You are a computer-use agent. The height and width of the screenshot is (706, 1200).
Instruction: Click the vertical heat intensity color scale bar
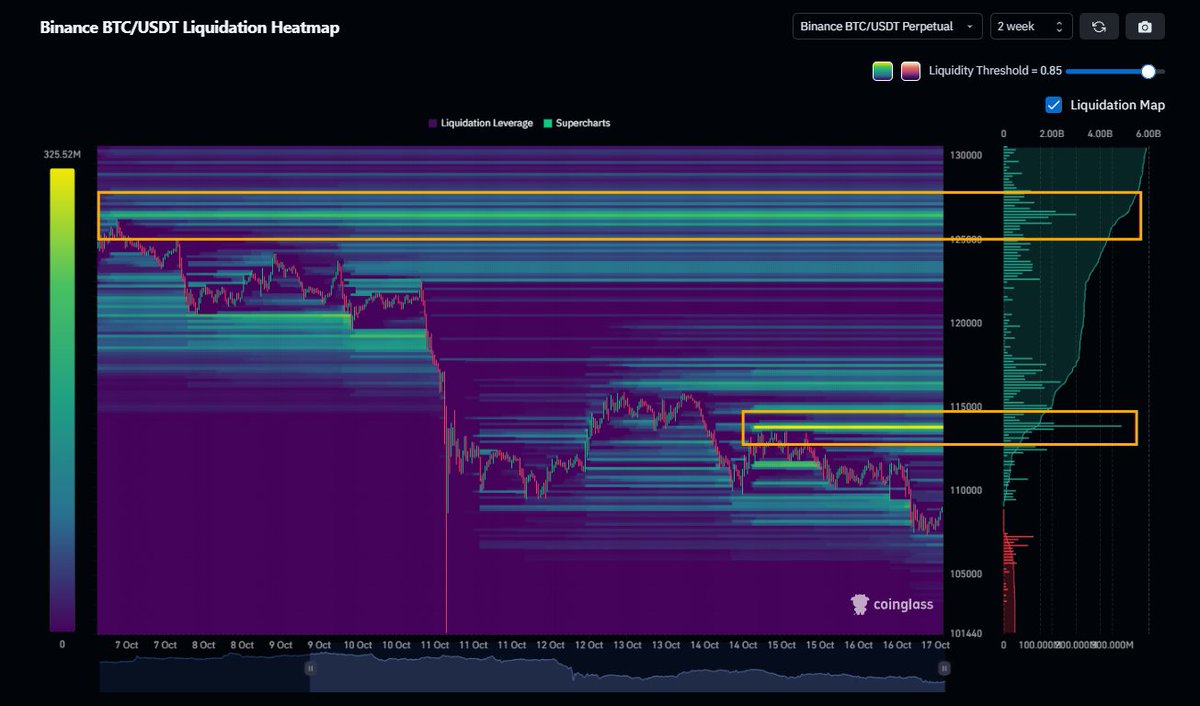pyautogui.click(x=62, y=399)
